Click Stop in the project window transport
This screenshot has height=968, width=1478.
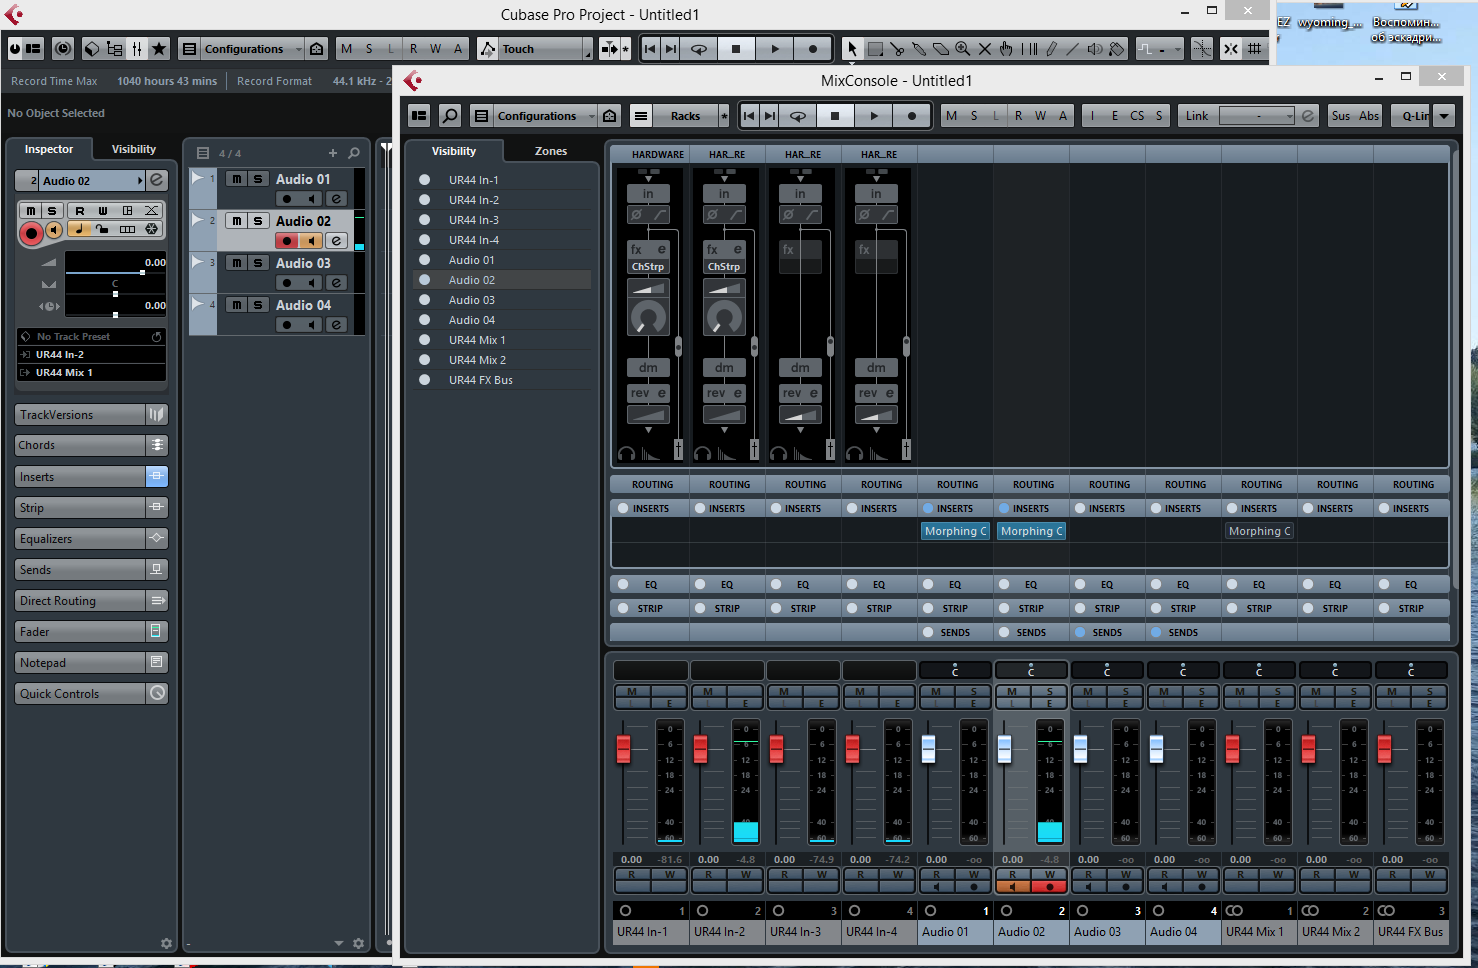pos(736,49)
